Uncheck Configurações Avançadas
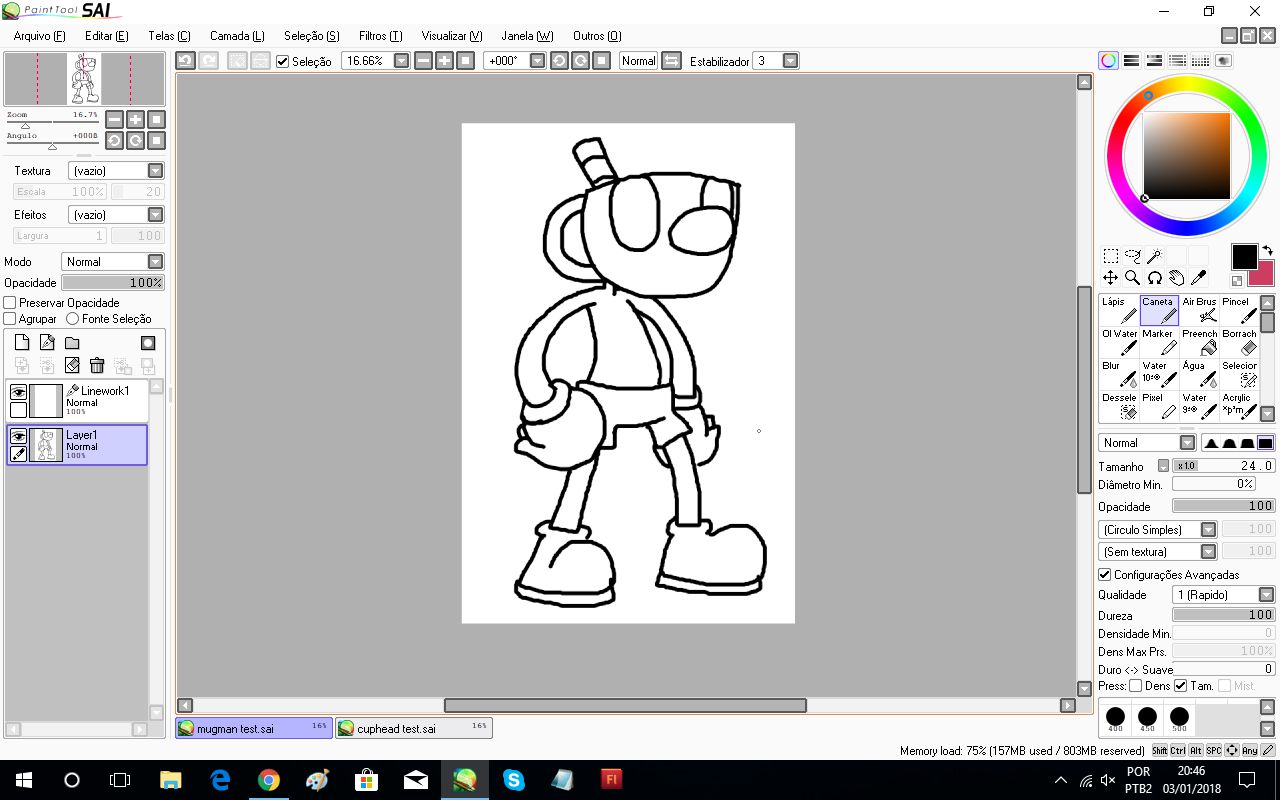 [x=1105, y=575]
